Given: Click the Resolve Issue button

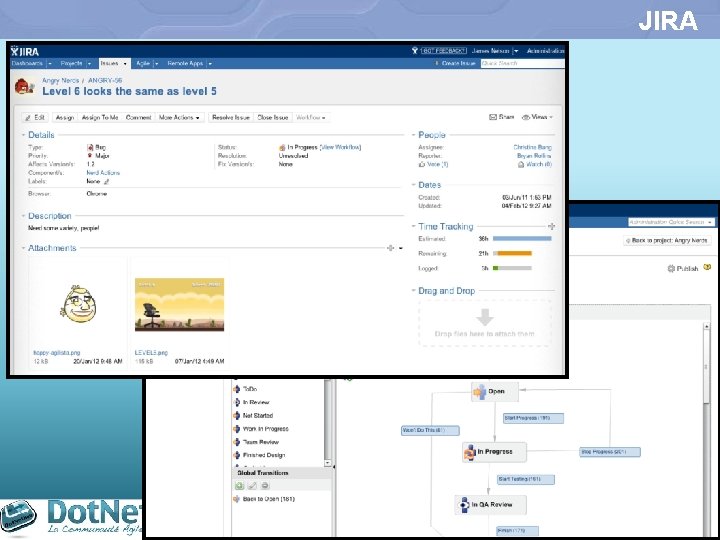Looking at the screenshot, I should (x=231, y=118).
